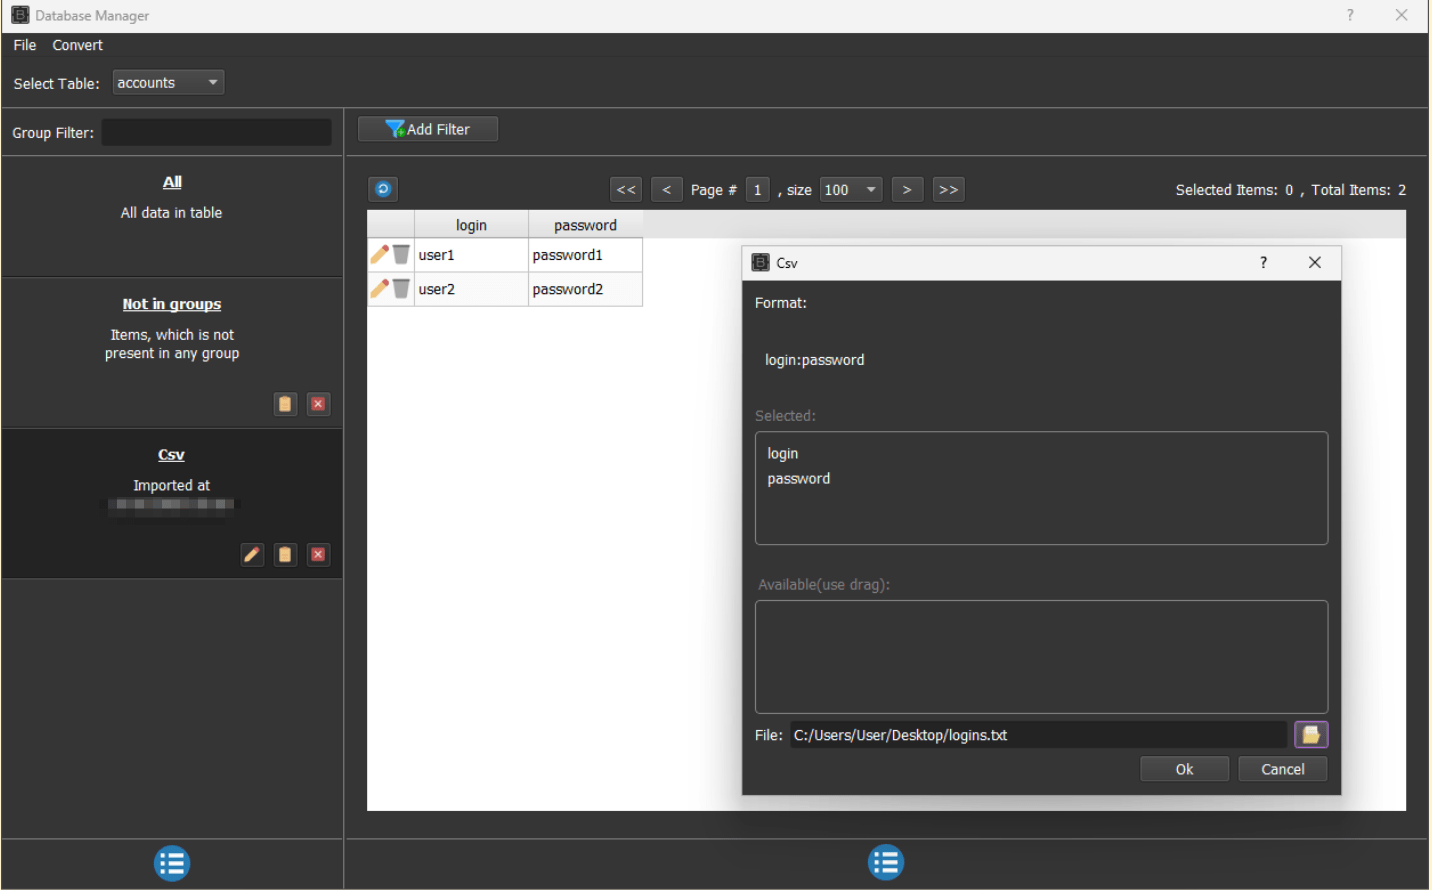Remove the Csv group with the red X icon
Image resolution: width=1432 pixels, height=890 pixels.
pos(318,554)
